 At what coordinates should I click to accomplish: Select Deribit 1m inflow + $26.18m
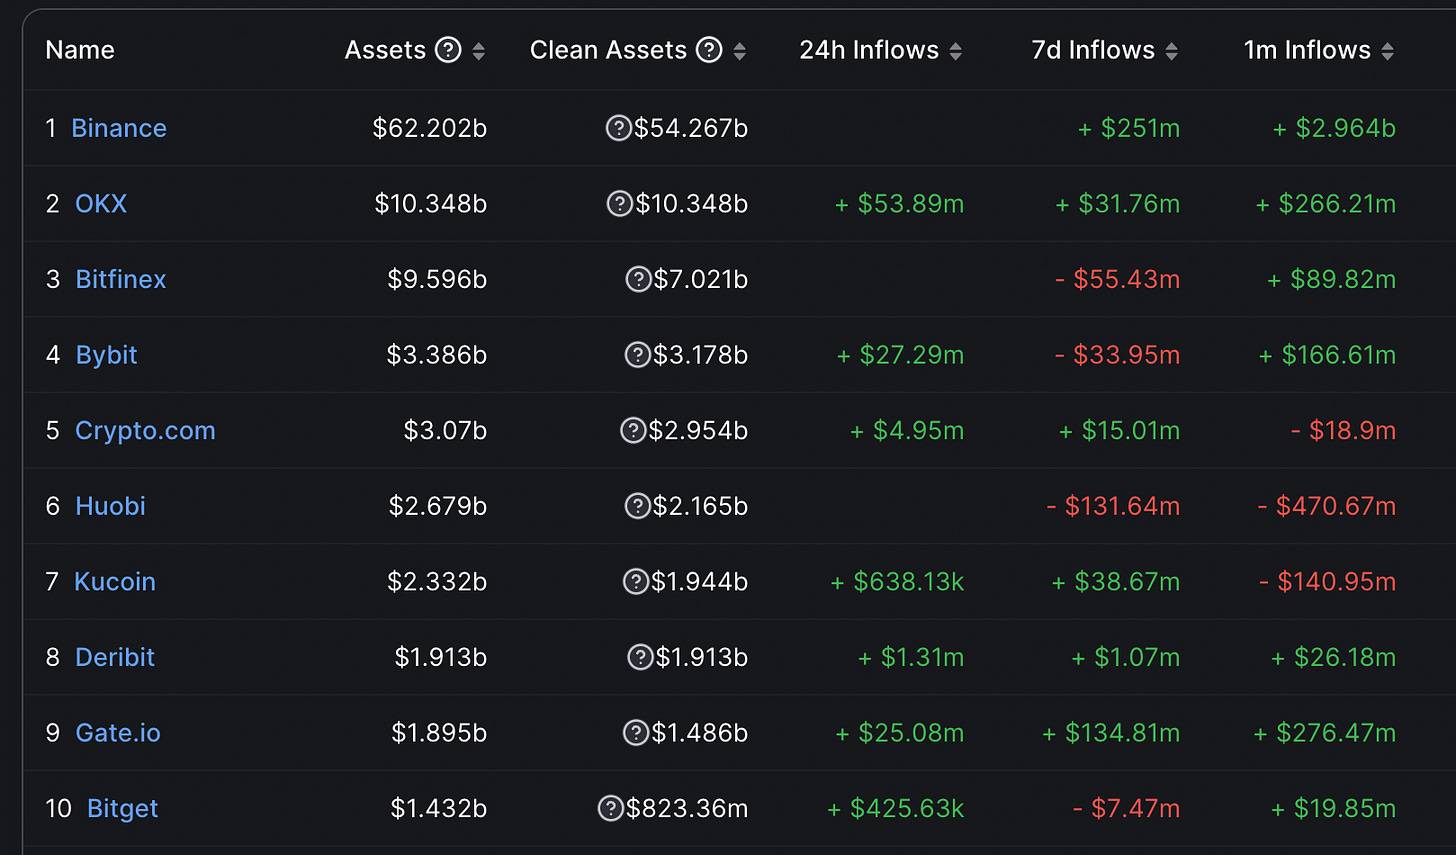coord(1334,657)
